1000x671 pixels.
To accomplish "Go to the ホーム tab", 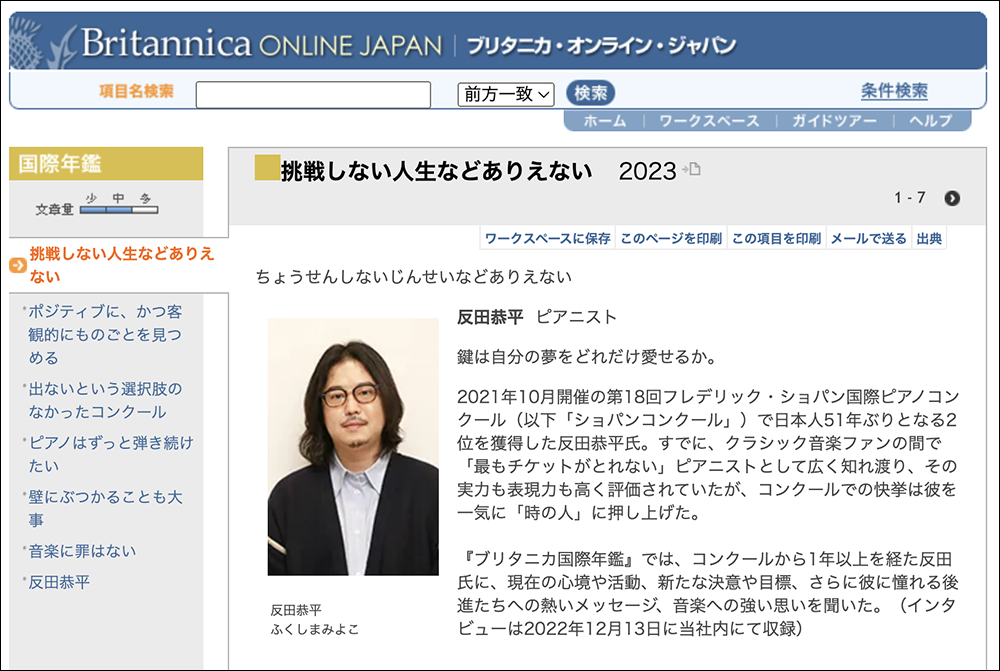I will pyautogui.click(x=604, y=121).
